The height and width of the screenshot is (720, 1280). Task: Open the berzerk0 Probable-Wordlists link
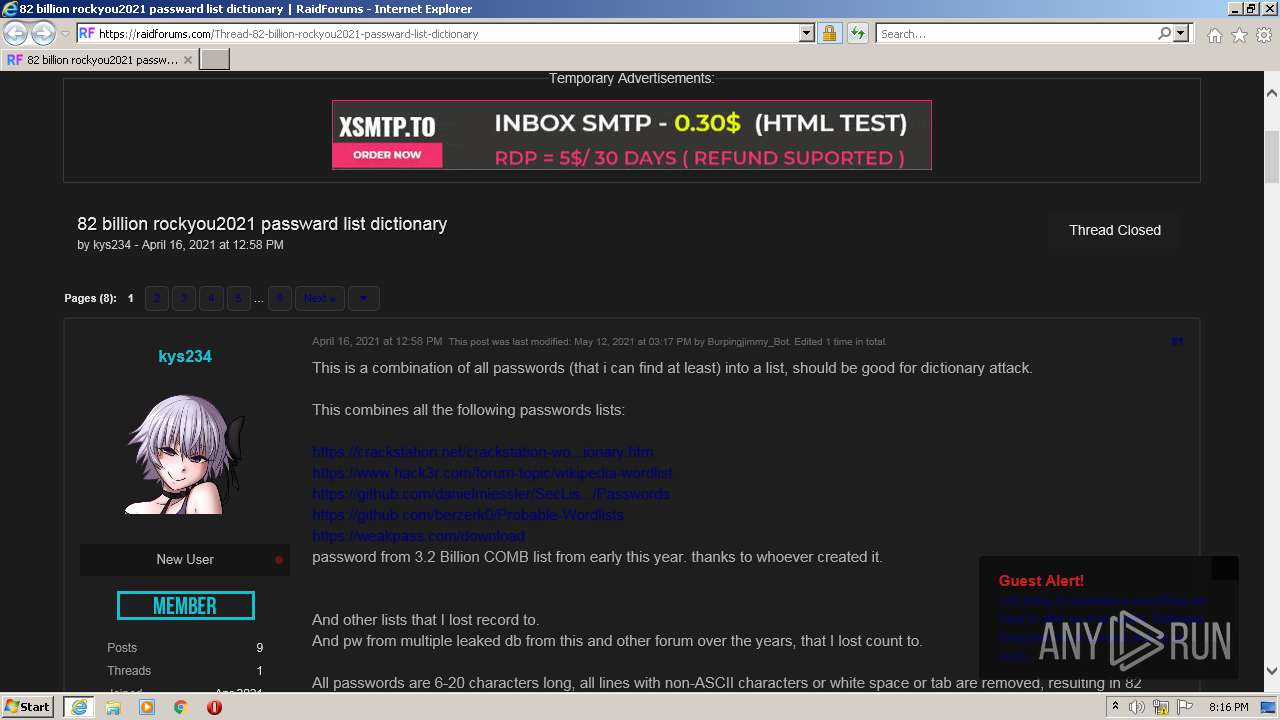[468, 515]
